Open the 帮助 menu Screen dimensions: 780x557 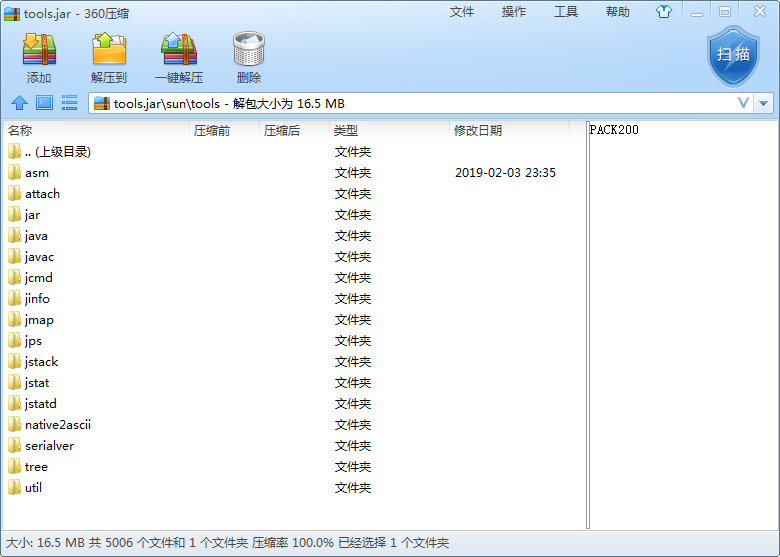tap(618, 12)
